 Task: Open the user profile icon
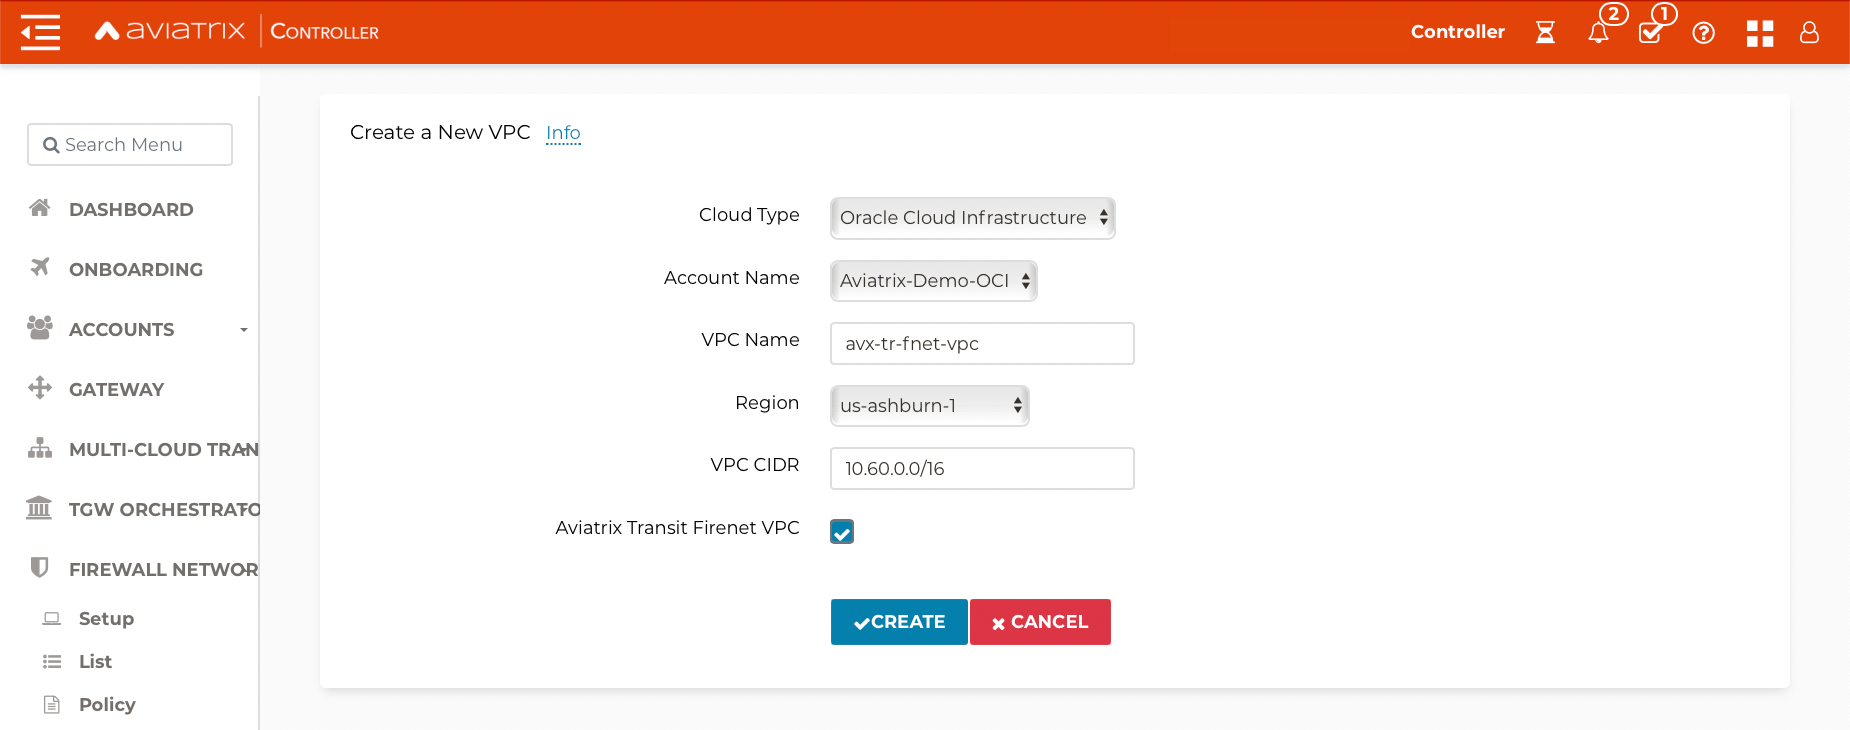[x=1809, y=33]
